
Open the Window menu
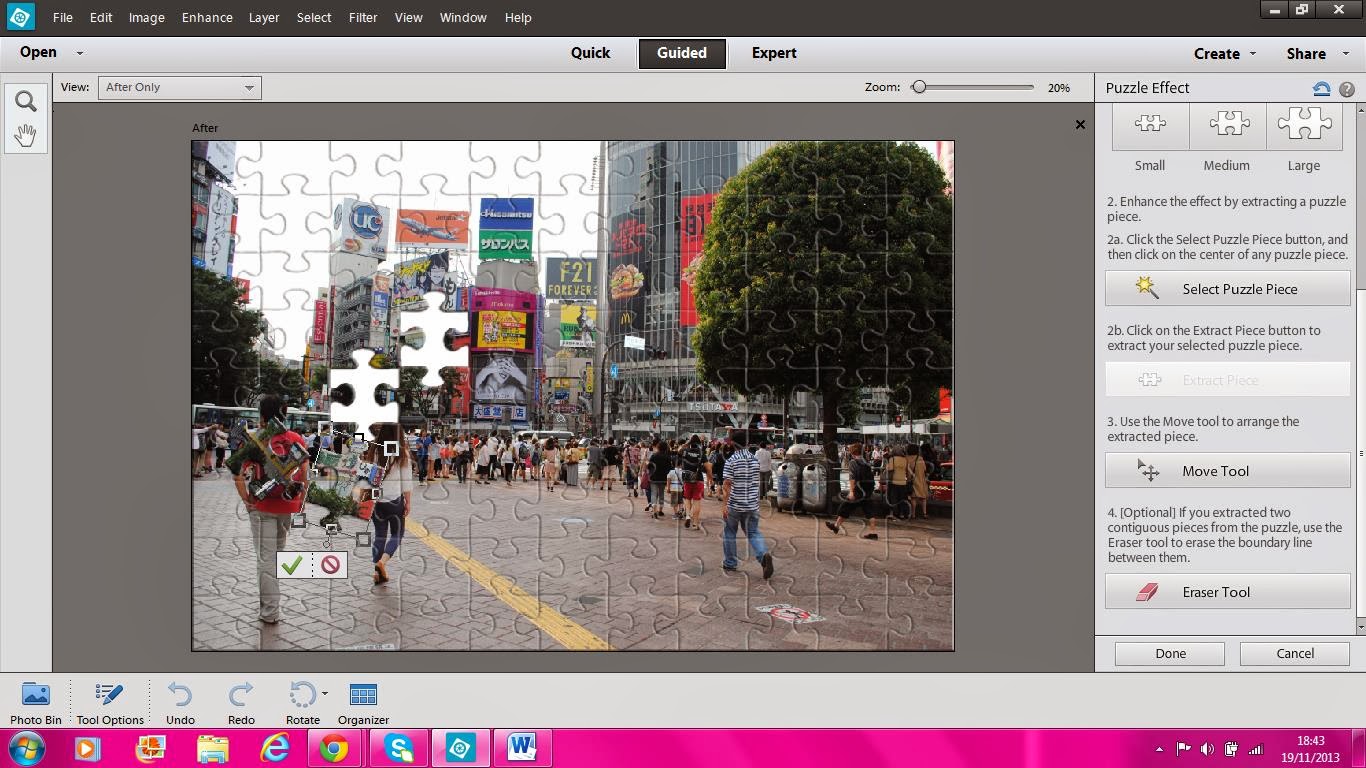463,17
